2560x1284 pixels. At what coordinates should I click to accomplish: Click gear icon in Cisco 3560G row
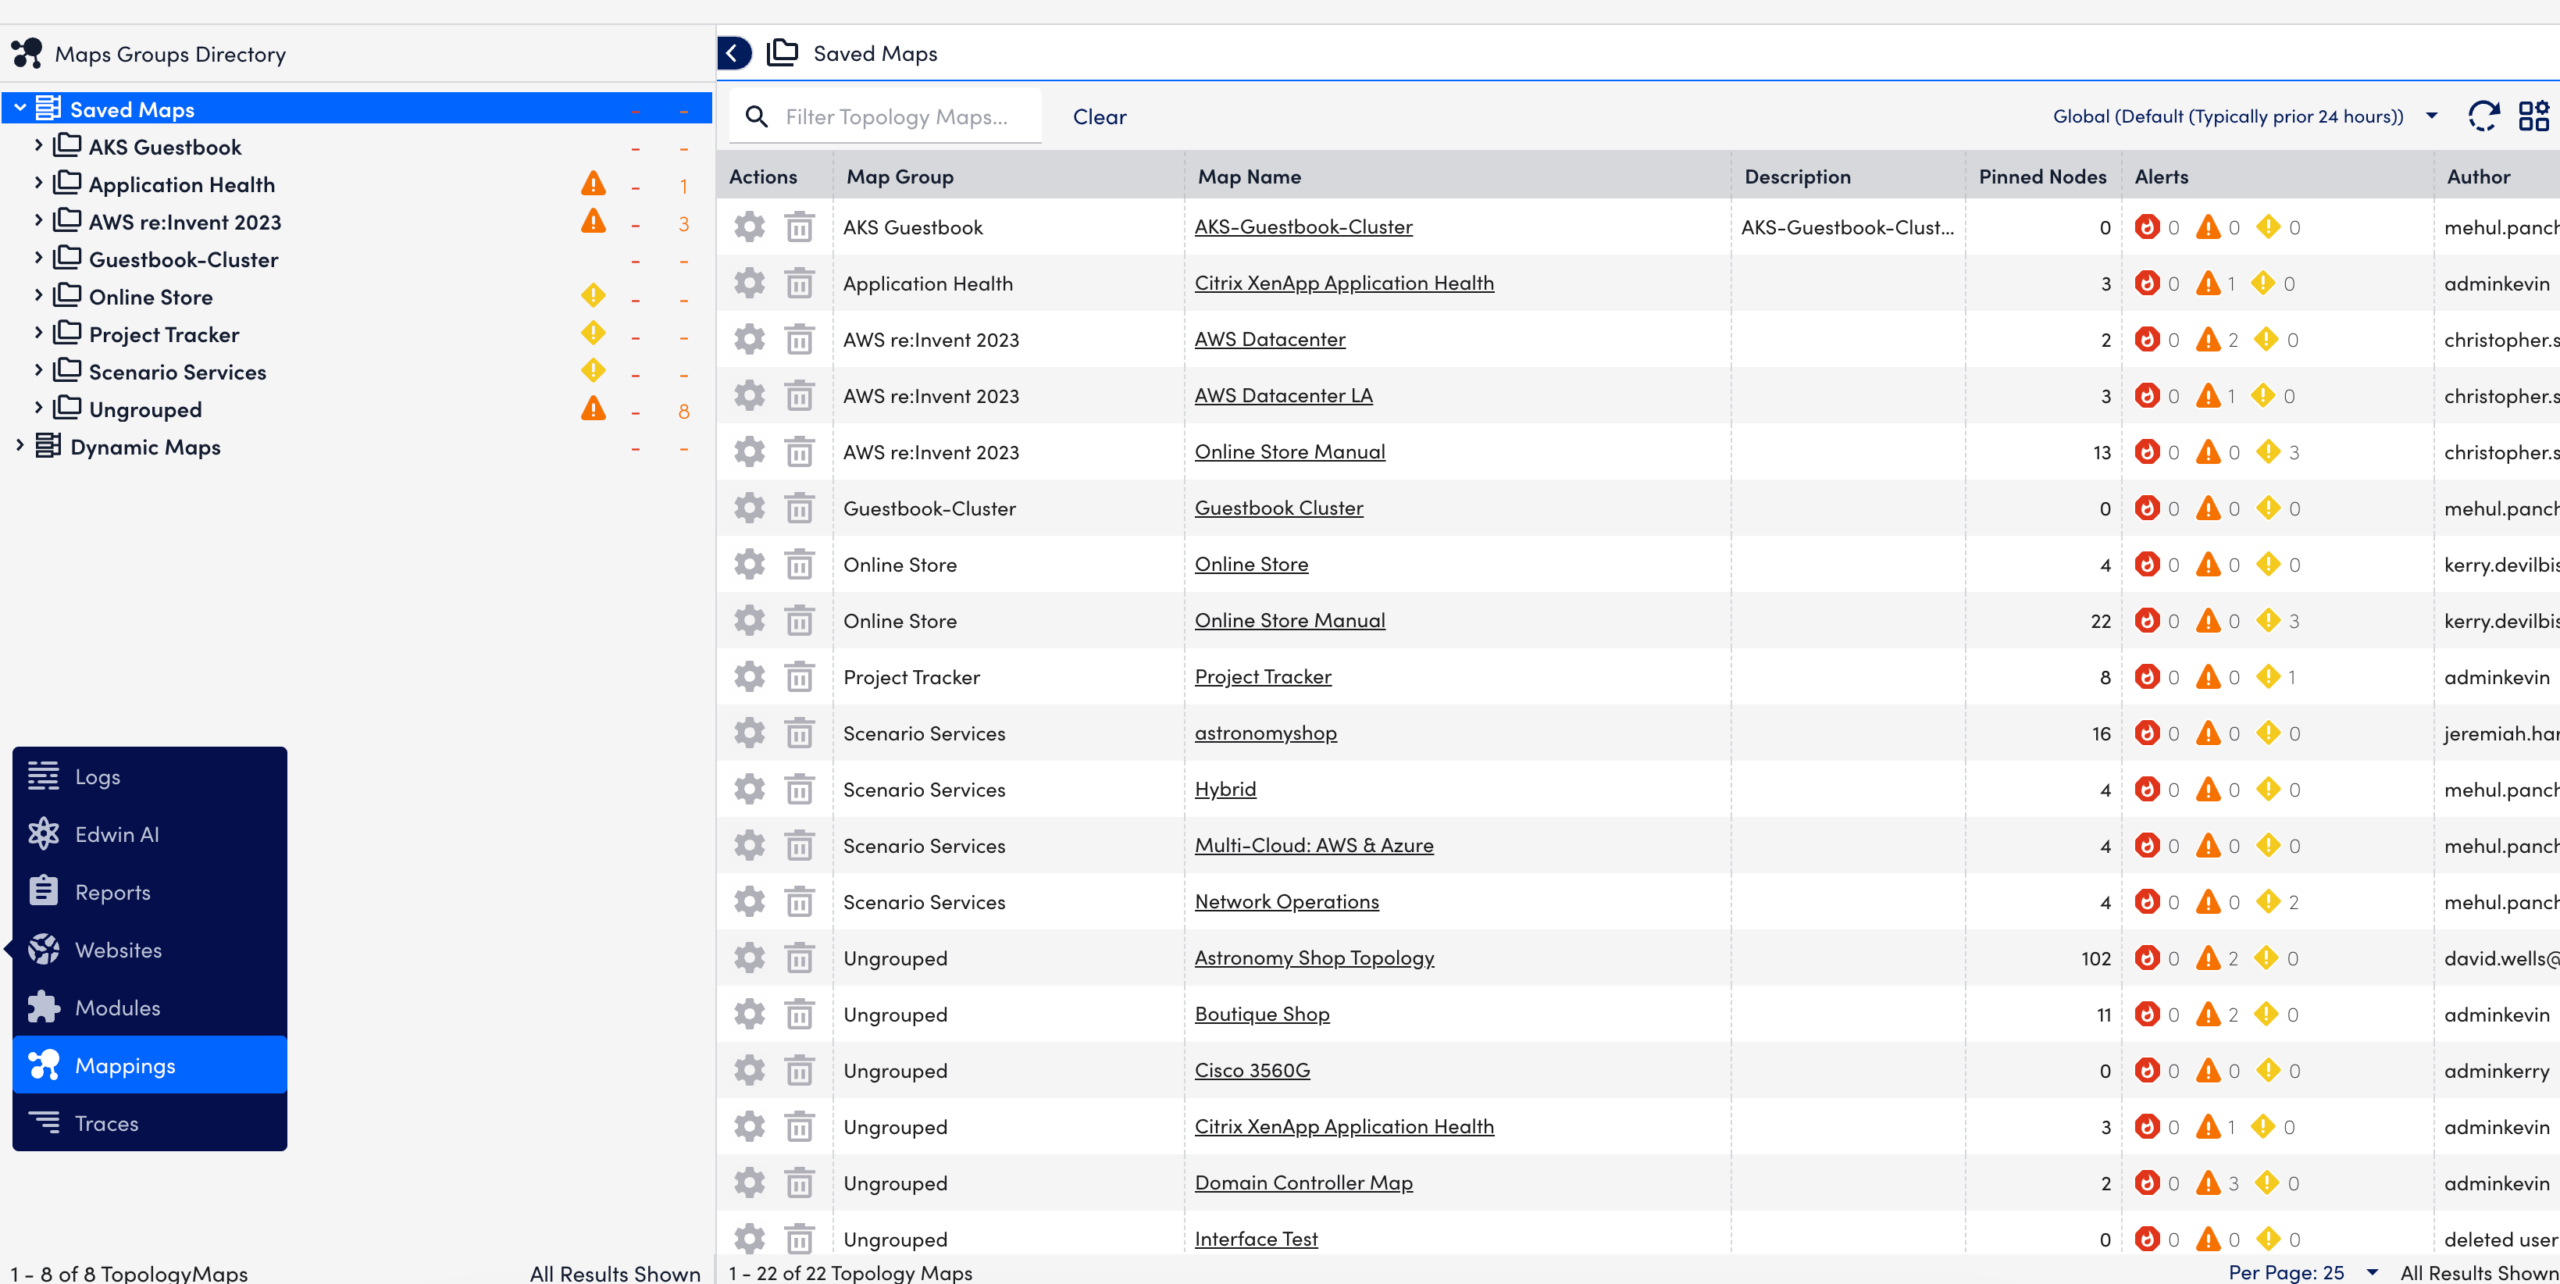(x=749, y=1071)
